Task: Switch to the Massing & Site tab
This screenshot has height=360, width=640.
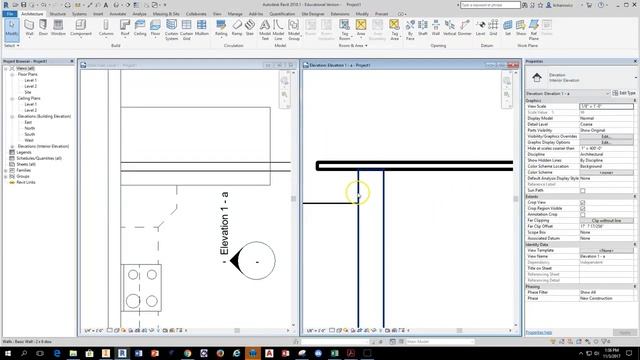Action: [166, 14]
